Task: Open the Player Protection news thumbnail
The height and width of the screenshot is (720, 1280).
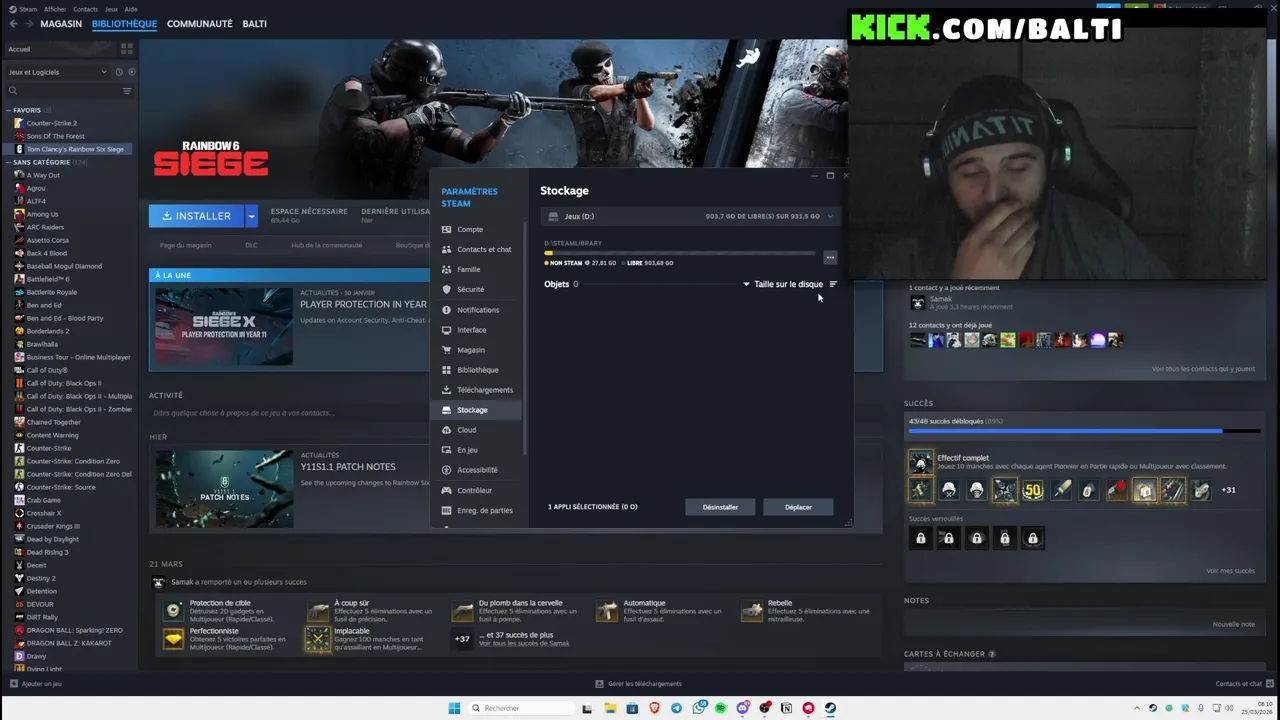Action: pyautogui.click(x=224, y=326)
